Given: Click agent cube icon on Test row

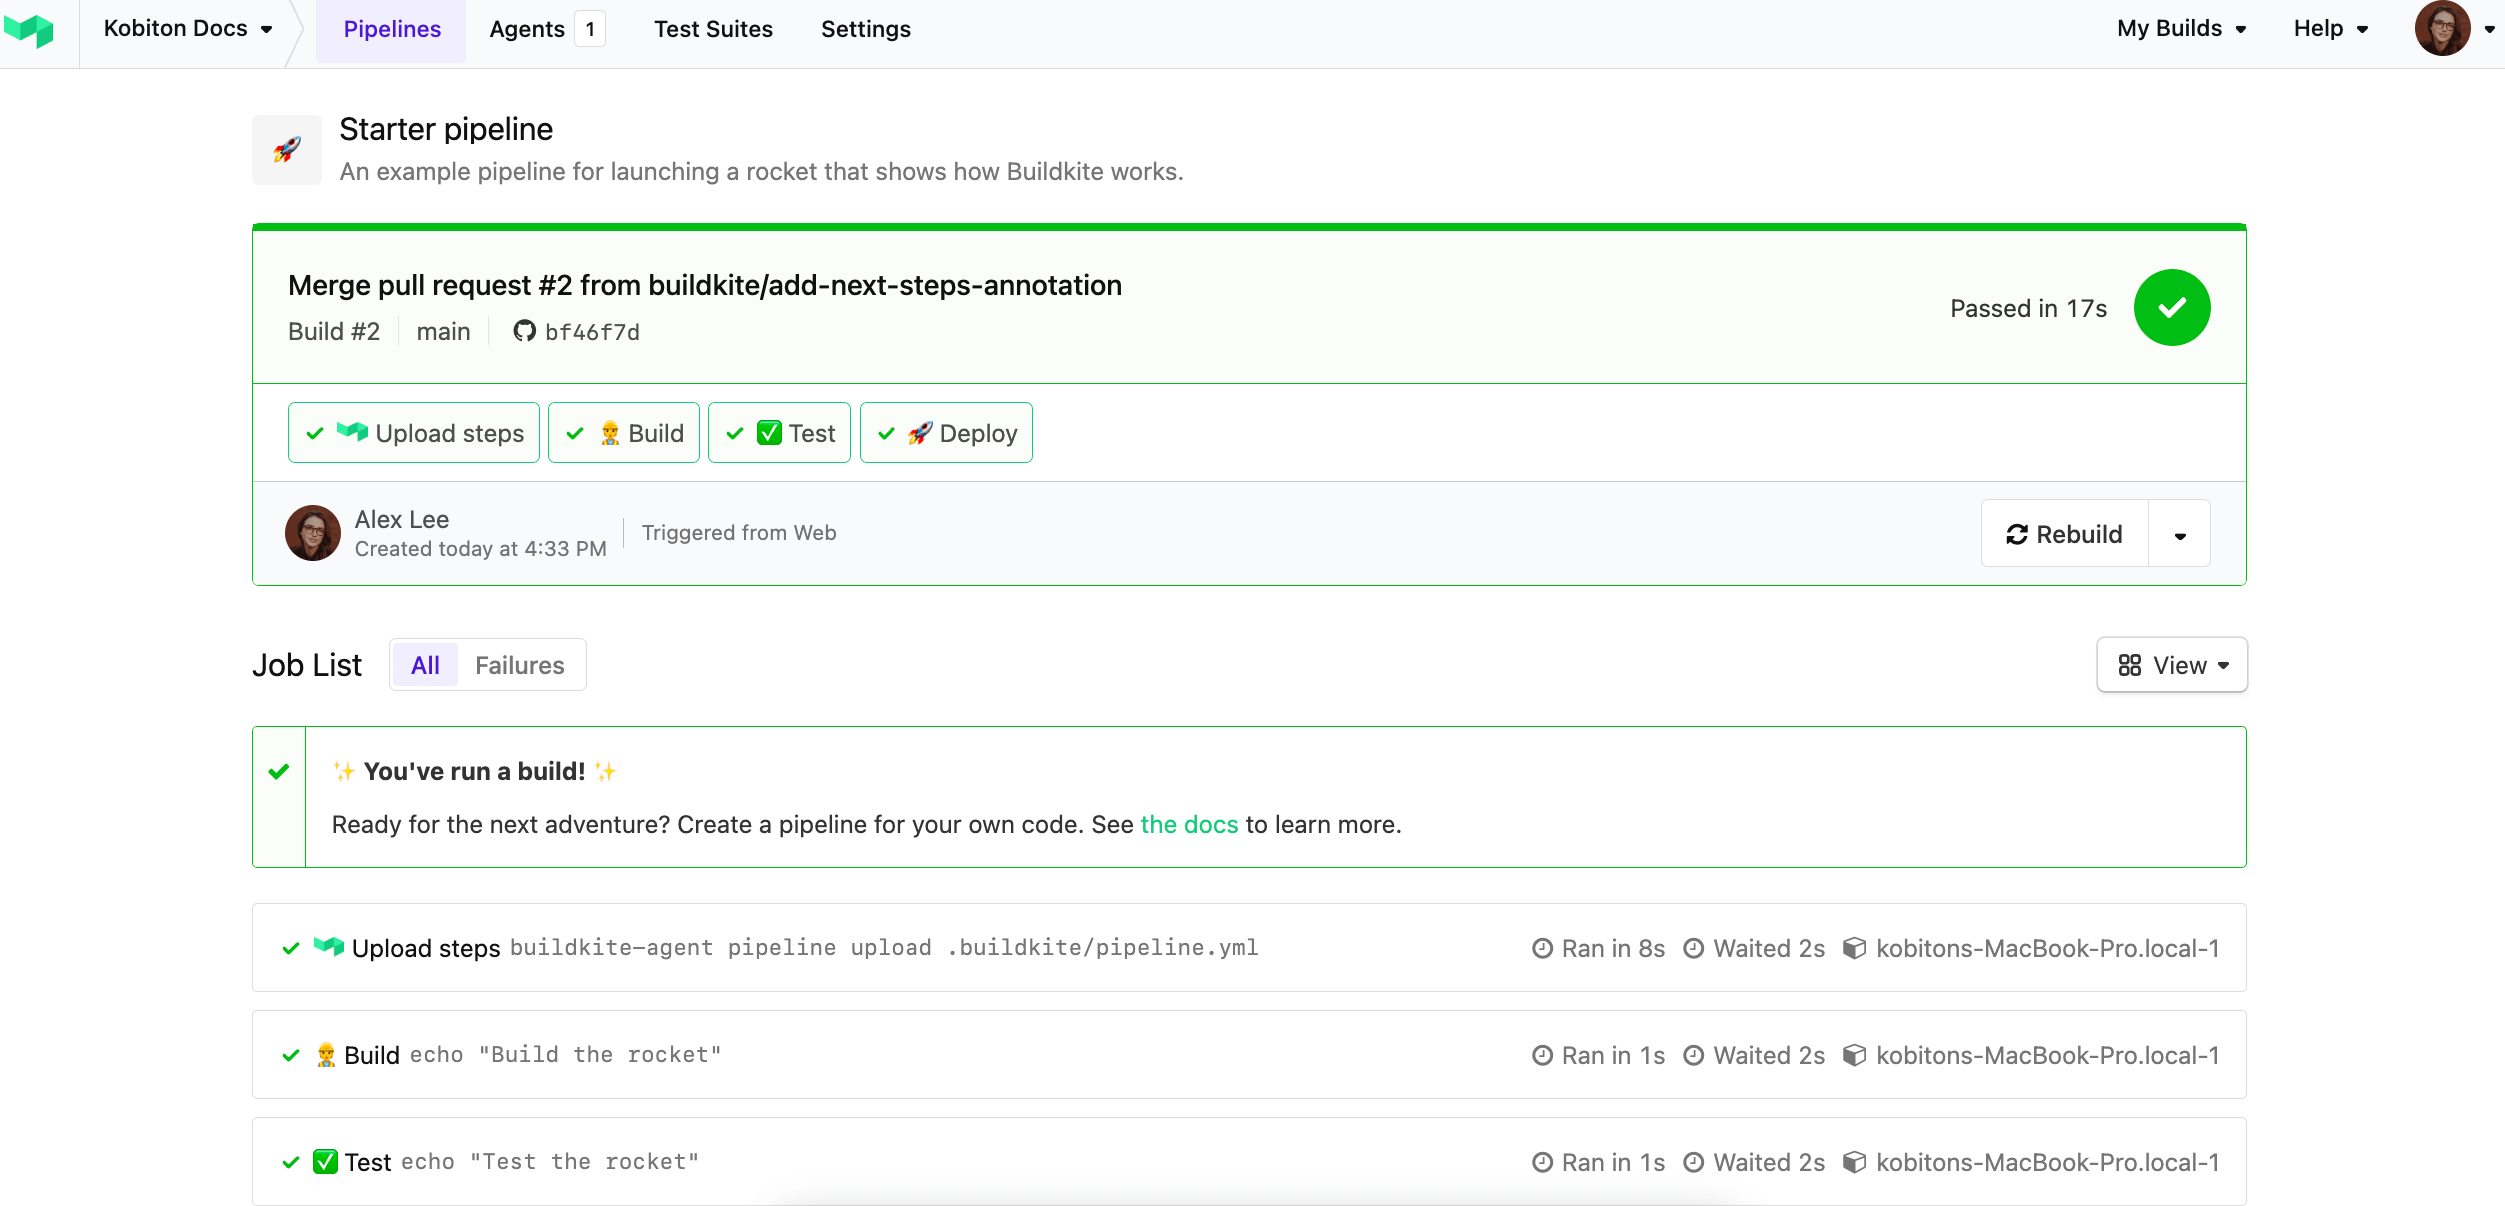Looking at the screenshot, I should point(1854,1162).
